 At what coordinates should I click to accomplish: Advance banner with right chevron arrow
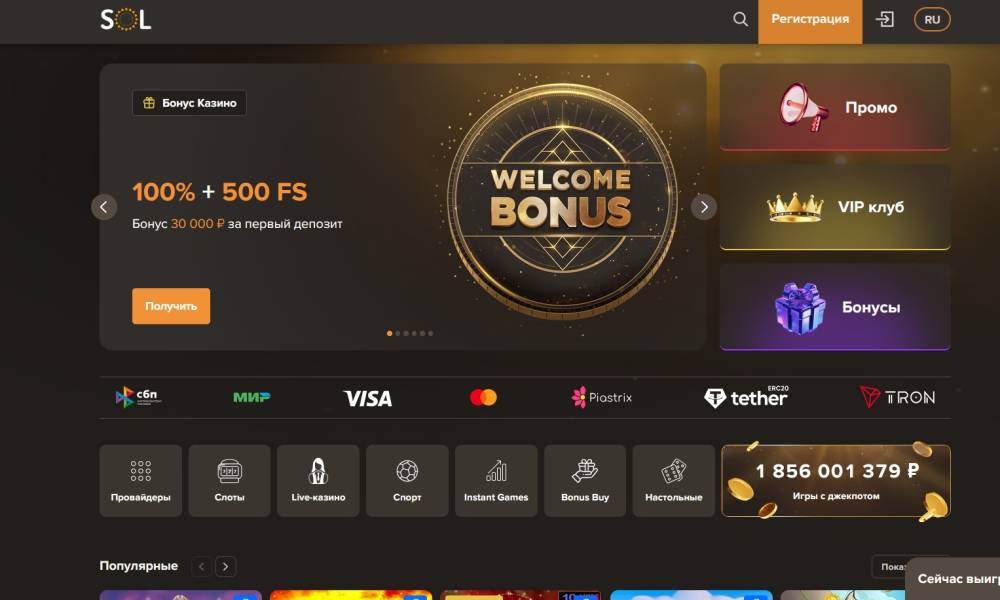click(703, 207)
